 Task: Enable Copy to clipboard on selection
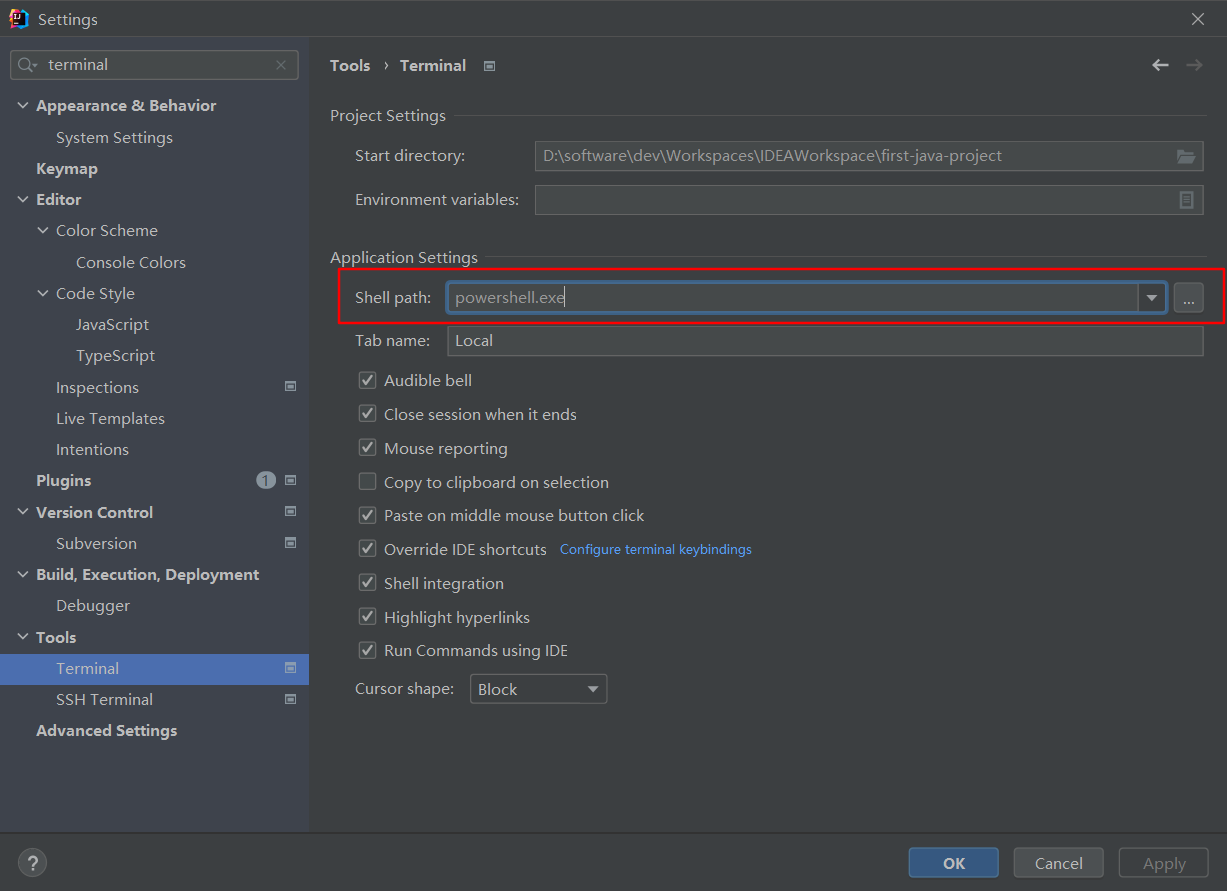tap(367, 482)
